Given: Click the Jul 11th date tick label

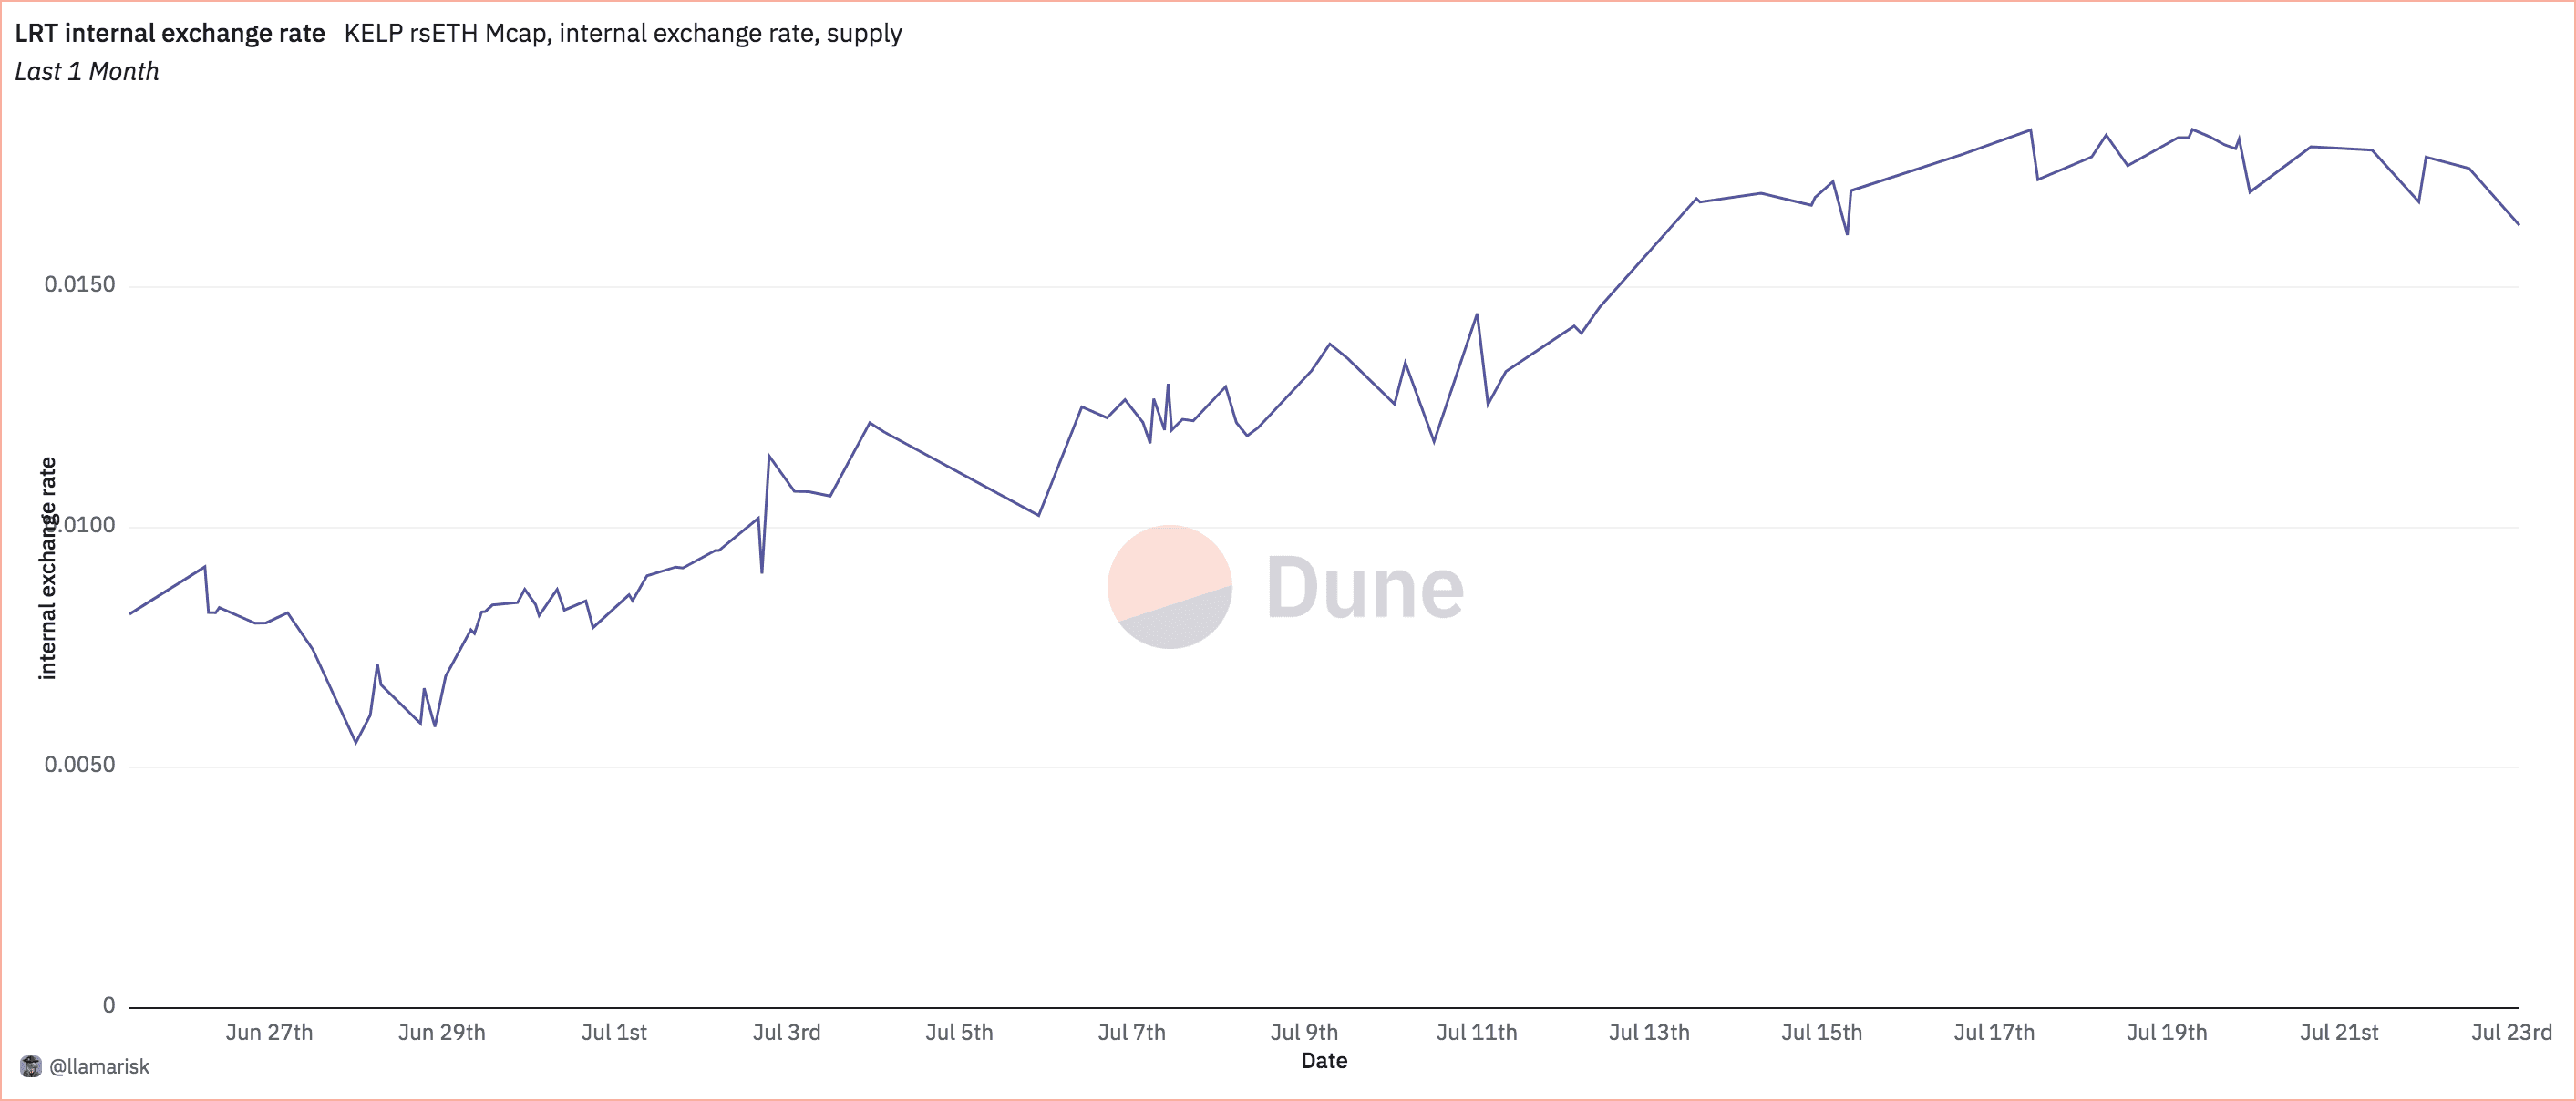Looking at the screenshot, I should (x=1476, y=1032).
